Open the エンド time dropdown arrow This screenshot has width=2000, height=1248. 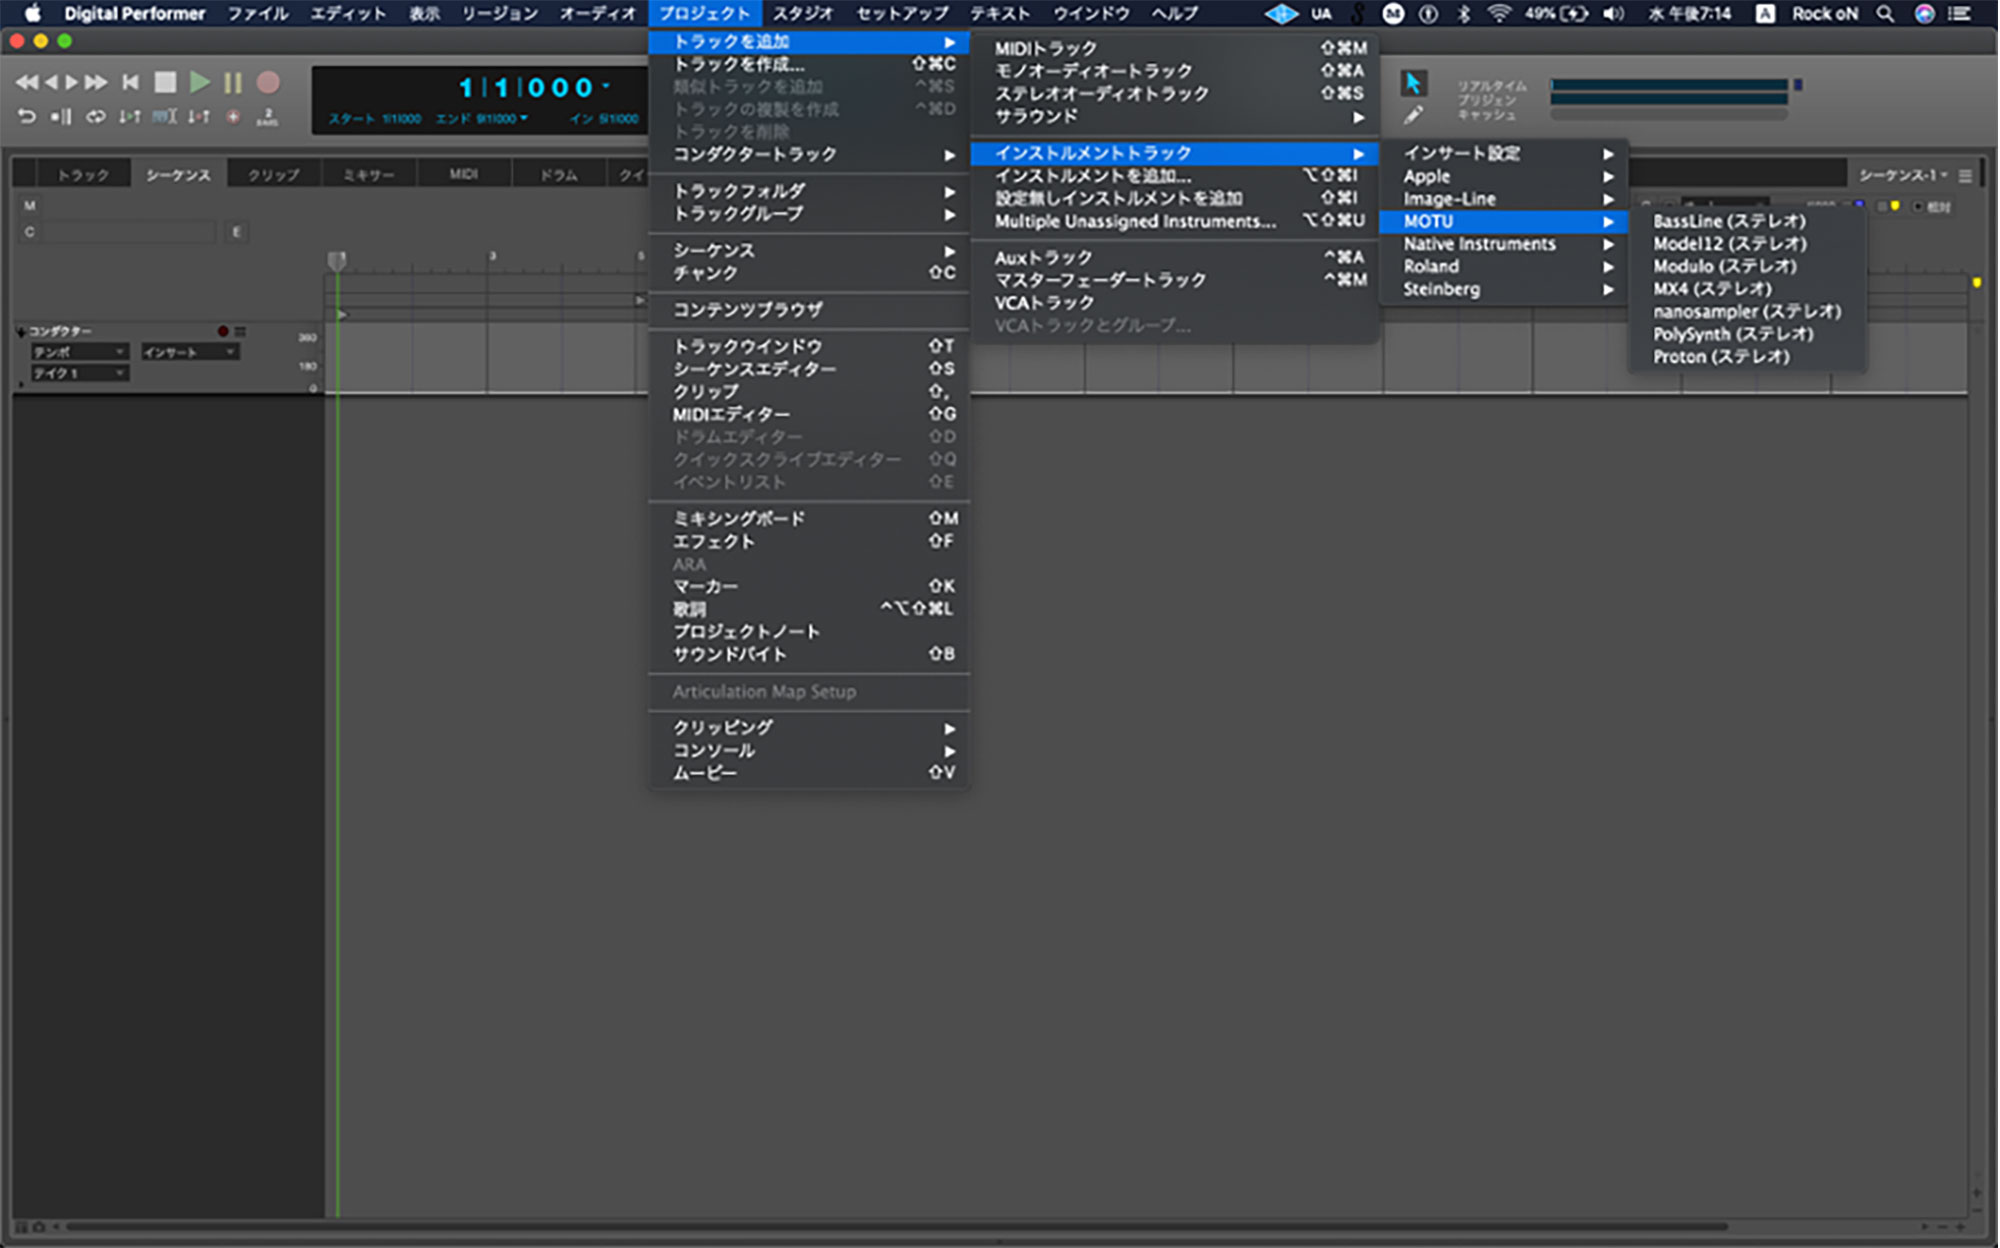coord(524,118)
